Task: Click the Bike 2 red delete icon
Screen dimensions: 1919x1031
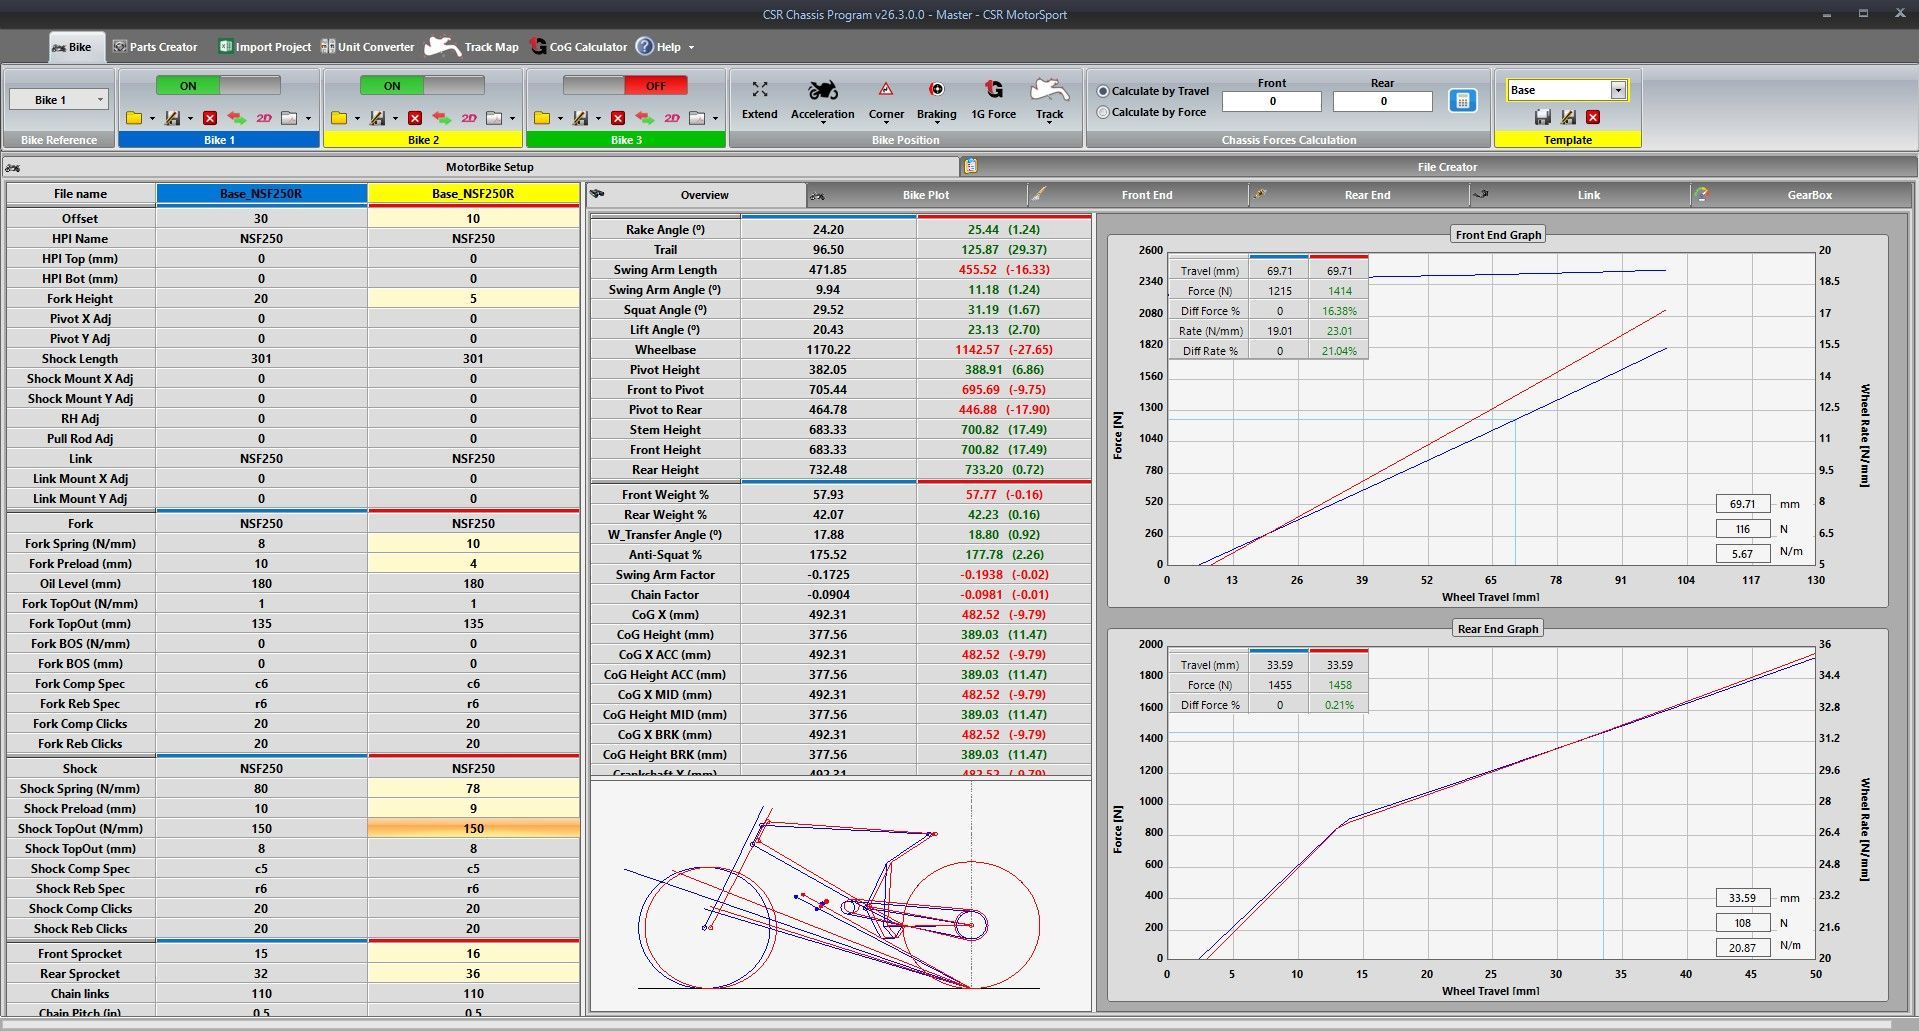Action: tap(415, 118)
